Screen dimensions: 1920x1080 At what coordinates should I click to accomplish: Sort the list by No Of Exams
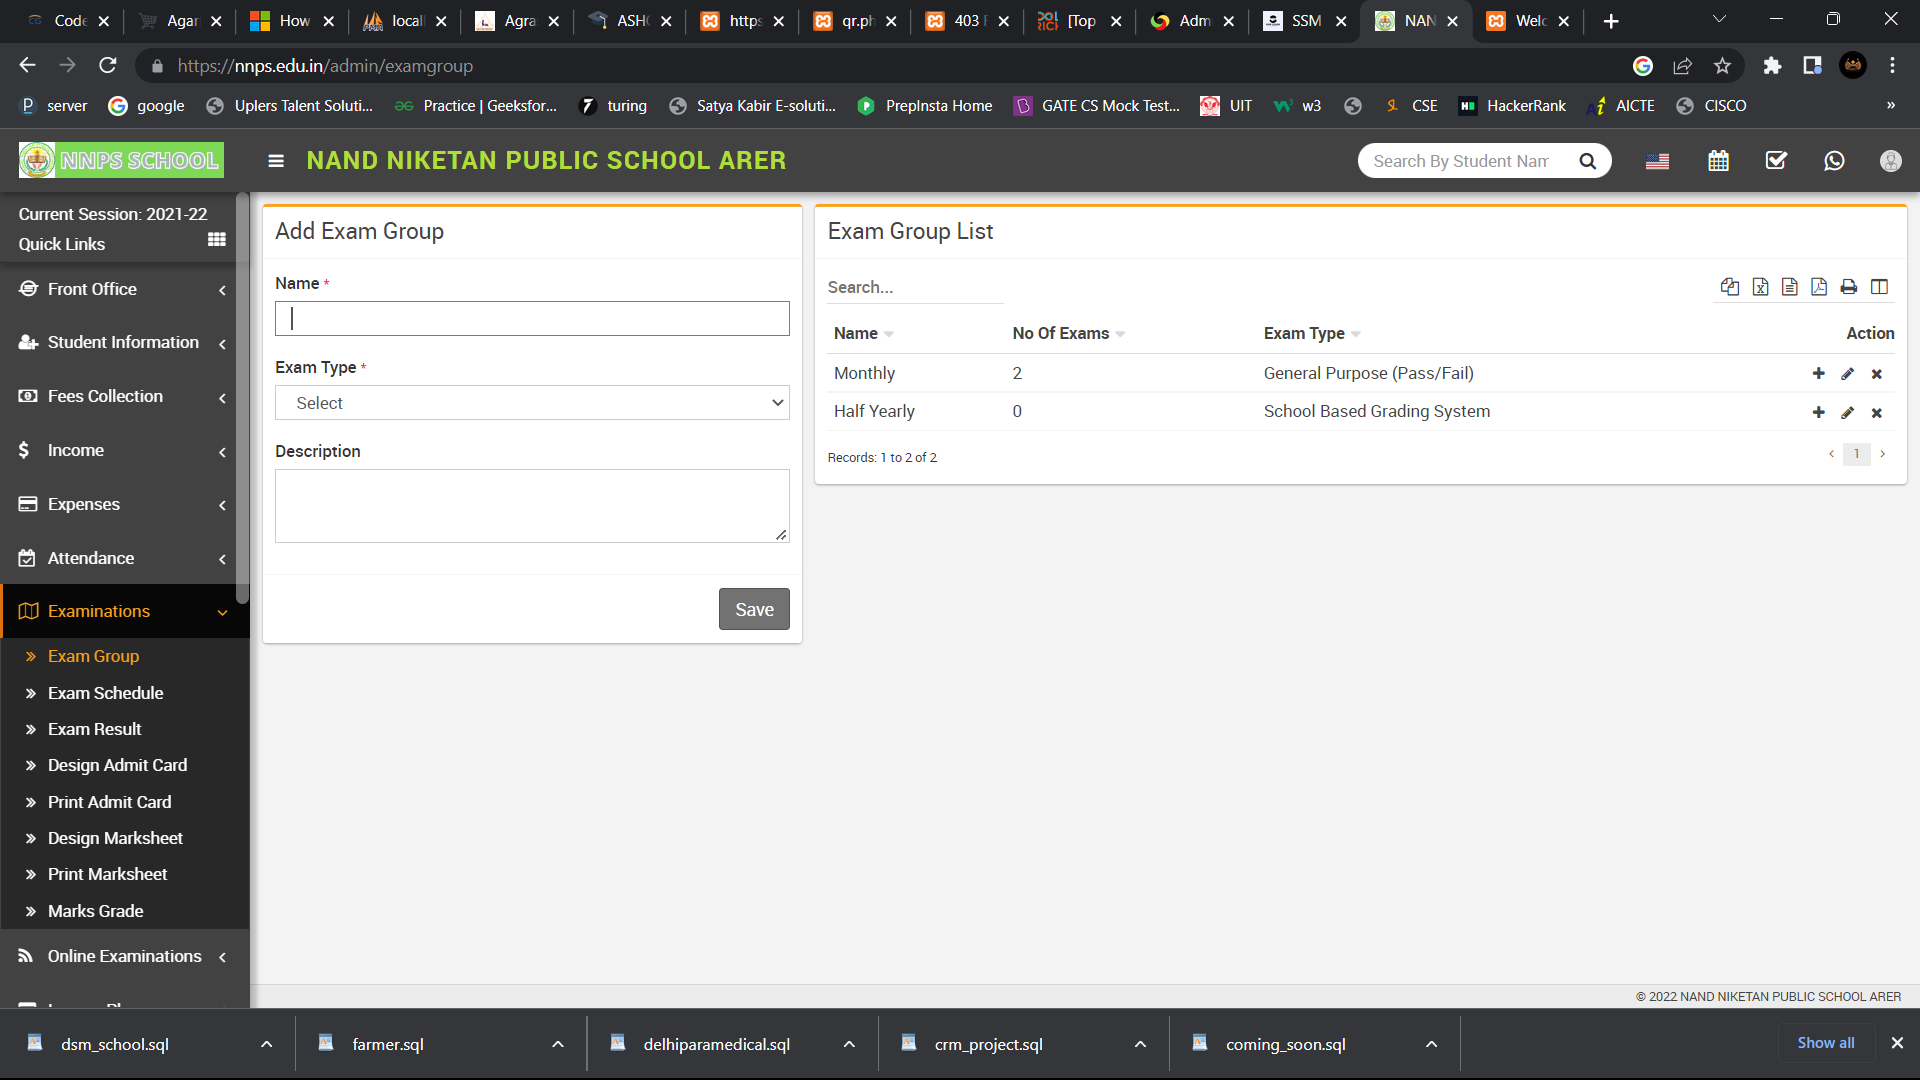[1068, 334]
